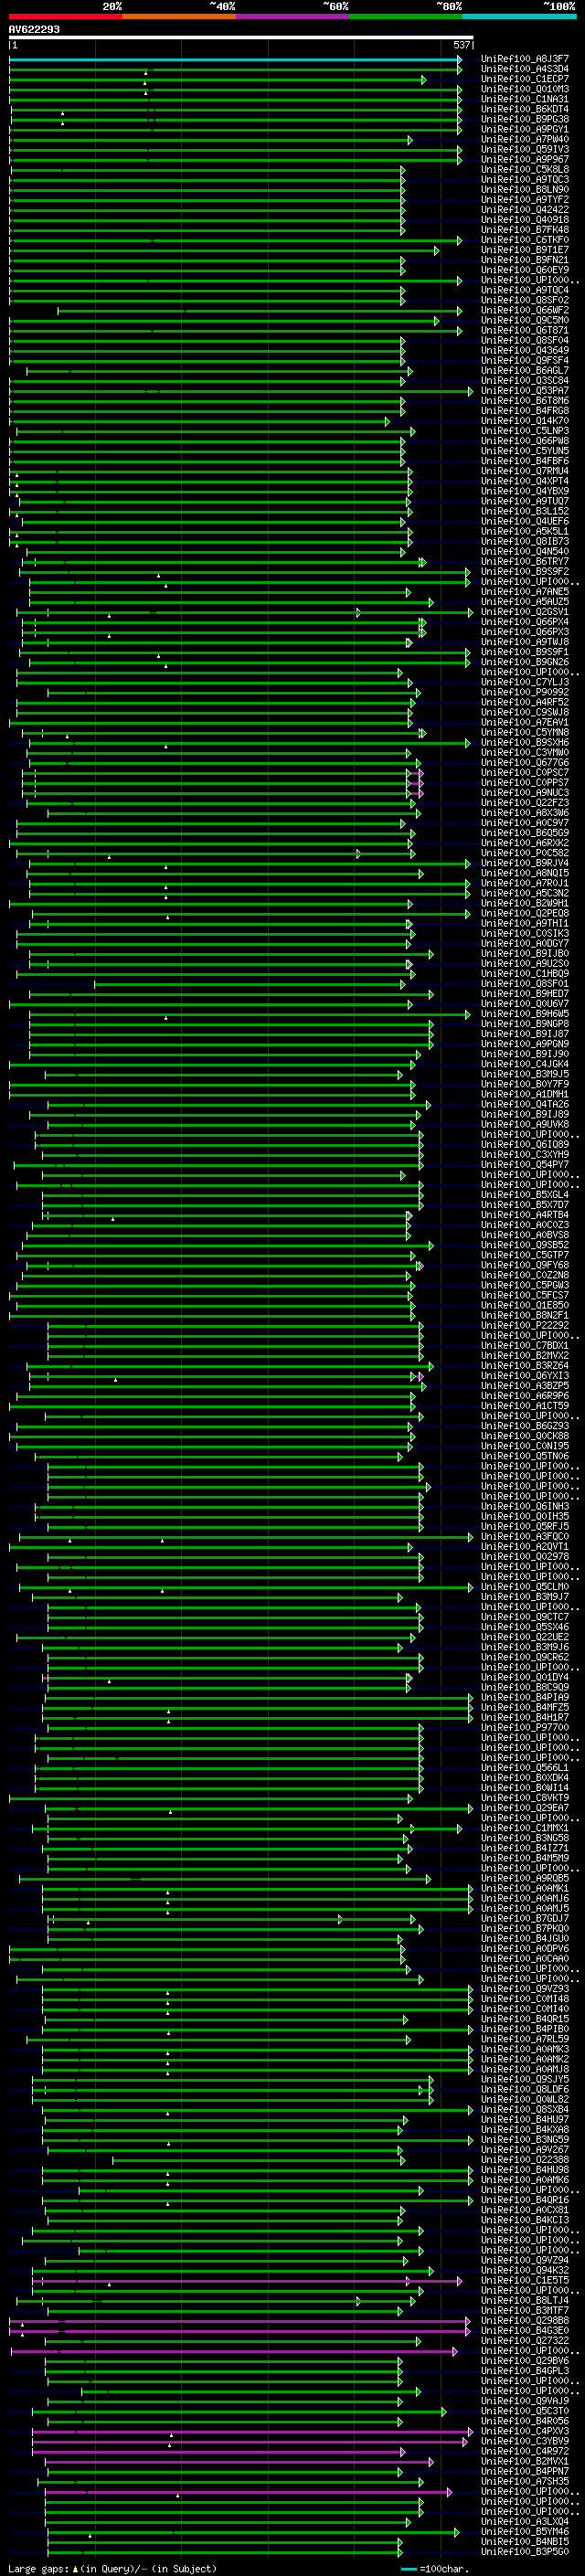Select hit label UniRef100_Q42422
The image size is (585, 2576).
coord(525,210)
